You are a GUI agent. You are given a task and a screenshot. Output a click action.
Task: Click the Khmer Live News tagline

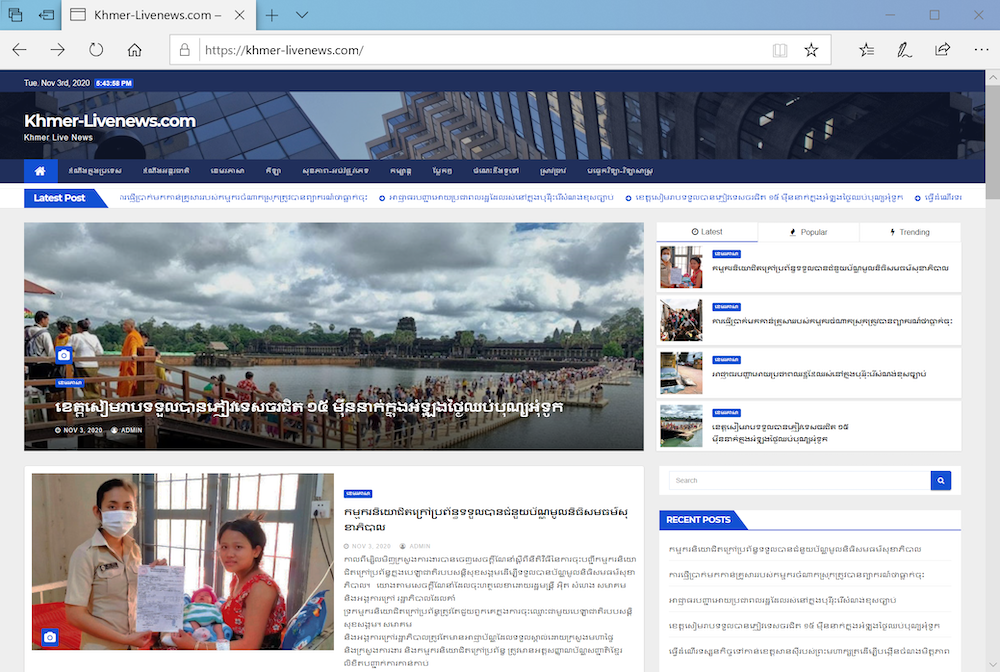[x=58, y=138]
